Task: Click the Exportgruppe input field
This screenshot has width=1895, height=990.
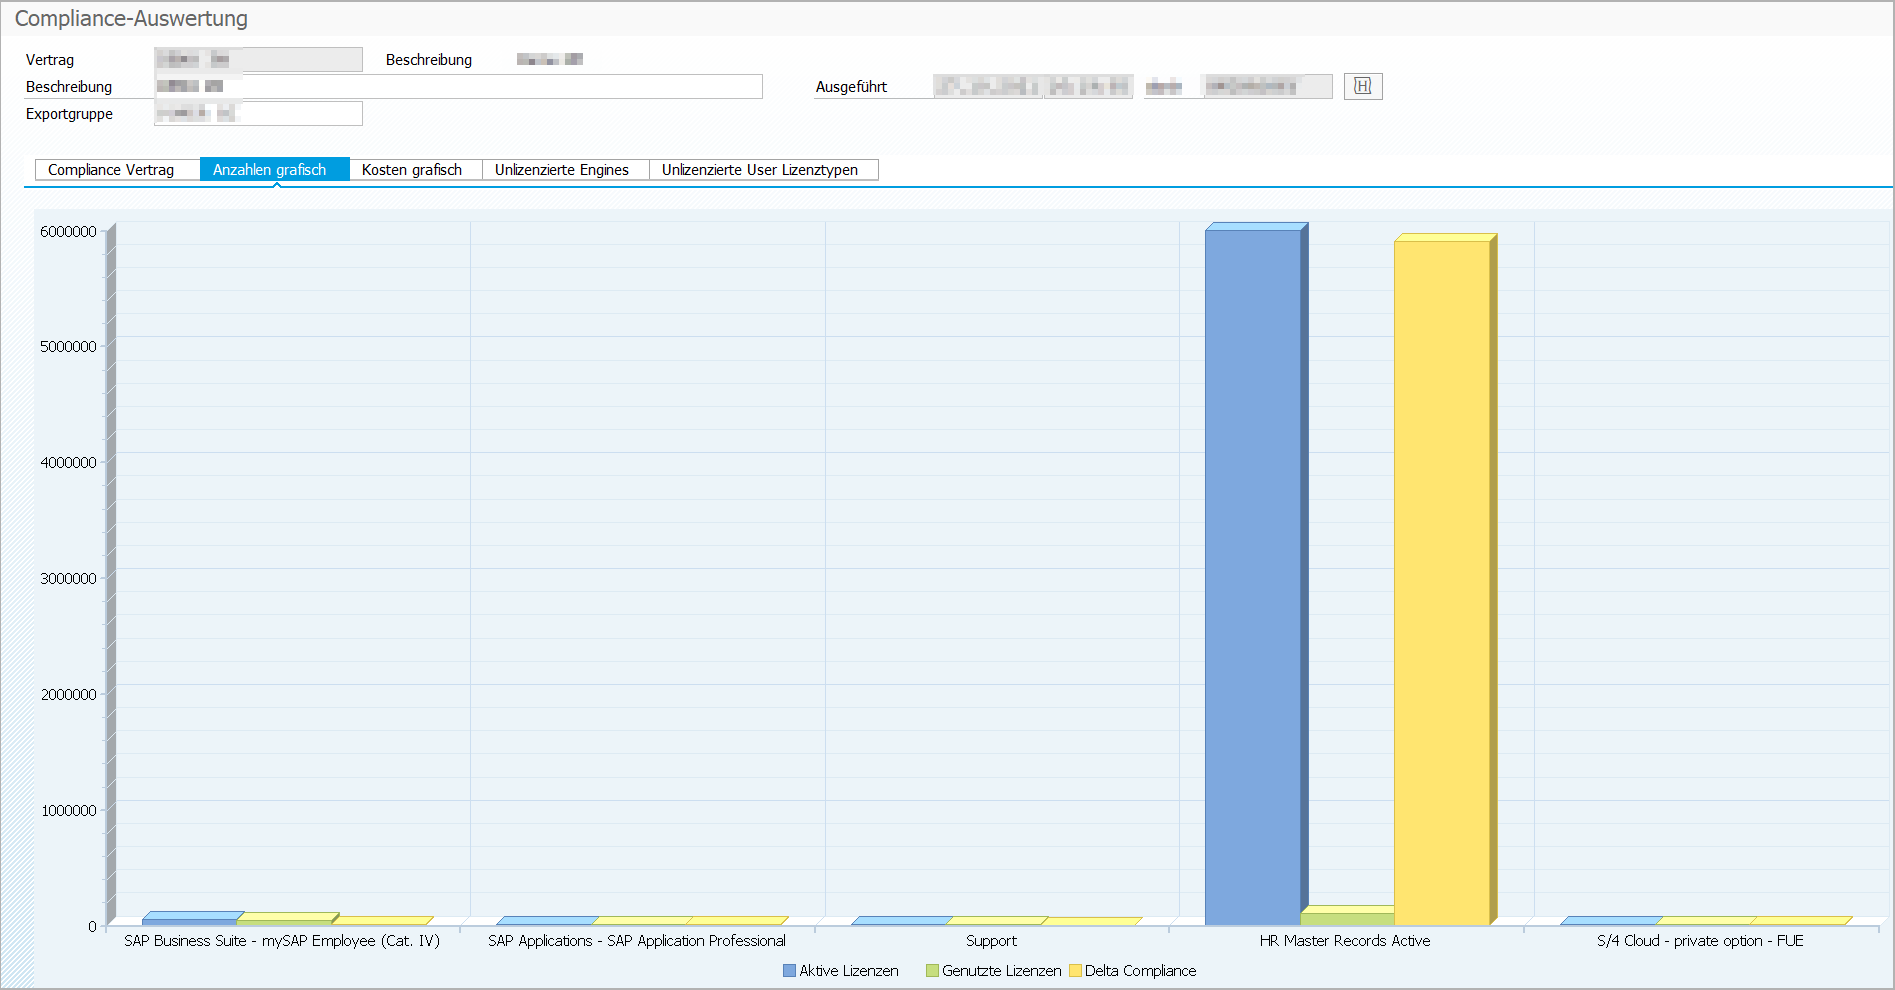Action: (x=259, y=114)
